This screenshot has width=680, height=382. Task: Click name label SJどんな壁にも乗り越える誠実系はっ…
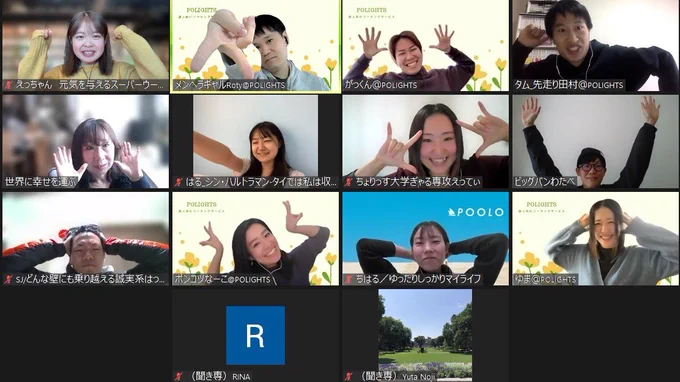90,280
